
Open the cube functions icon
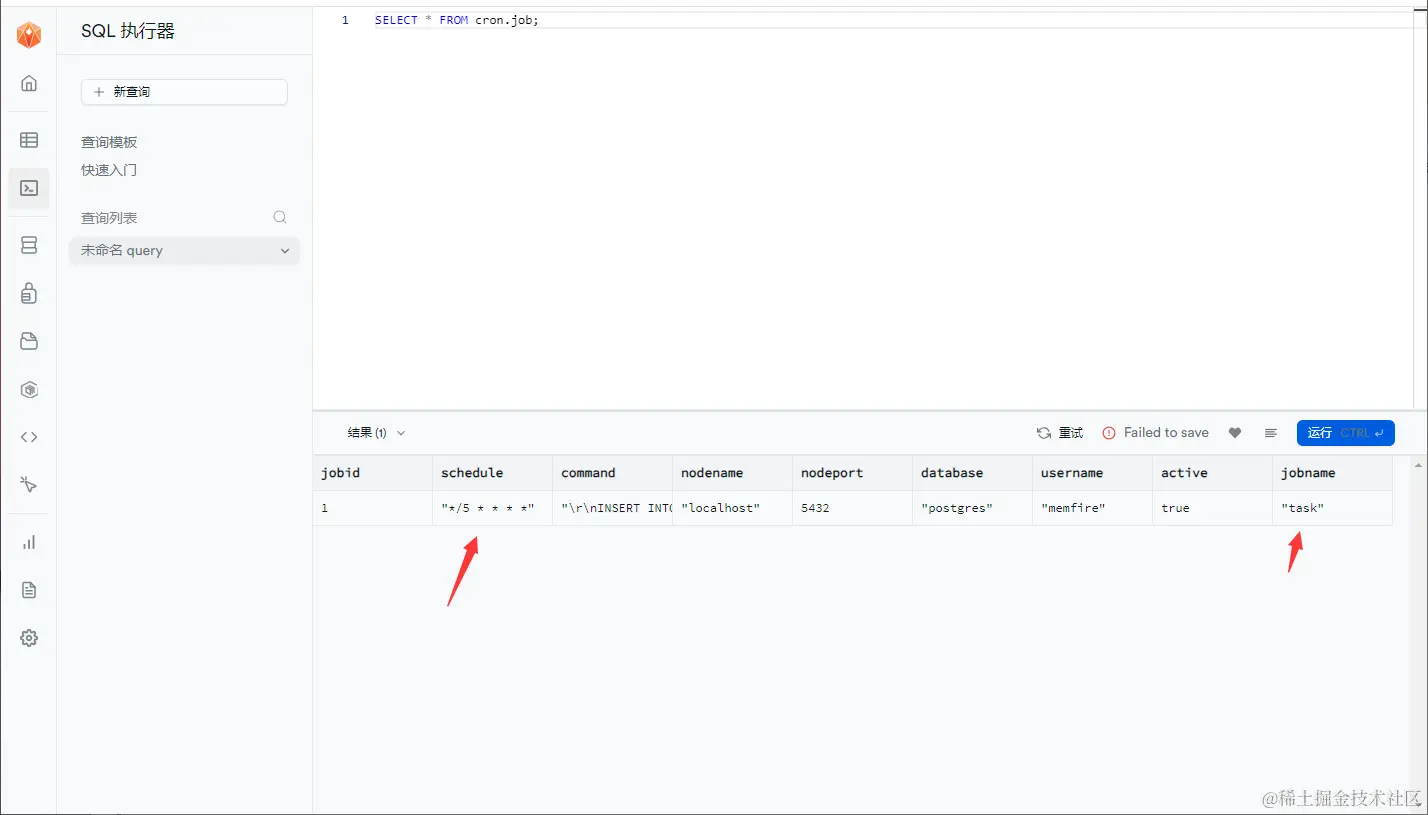pyautogui.click(x=29, y=389)
